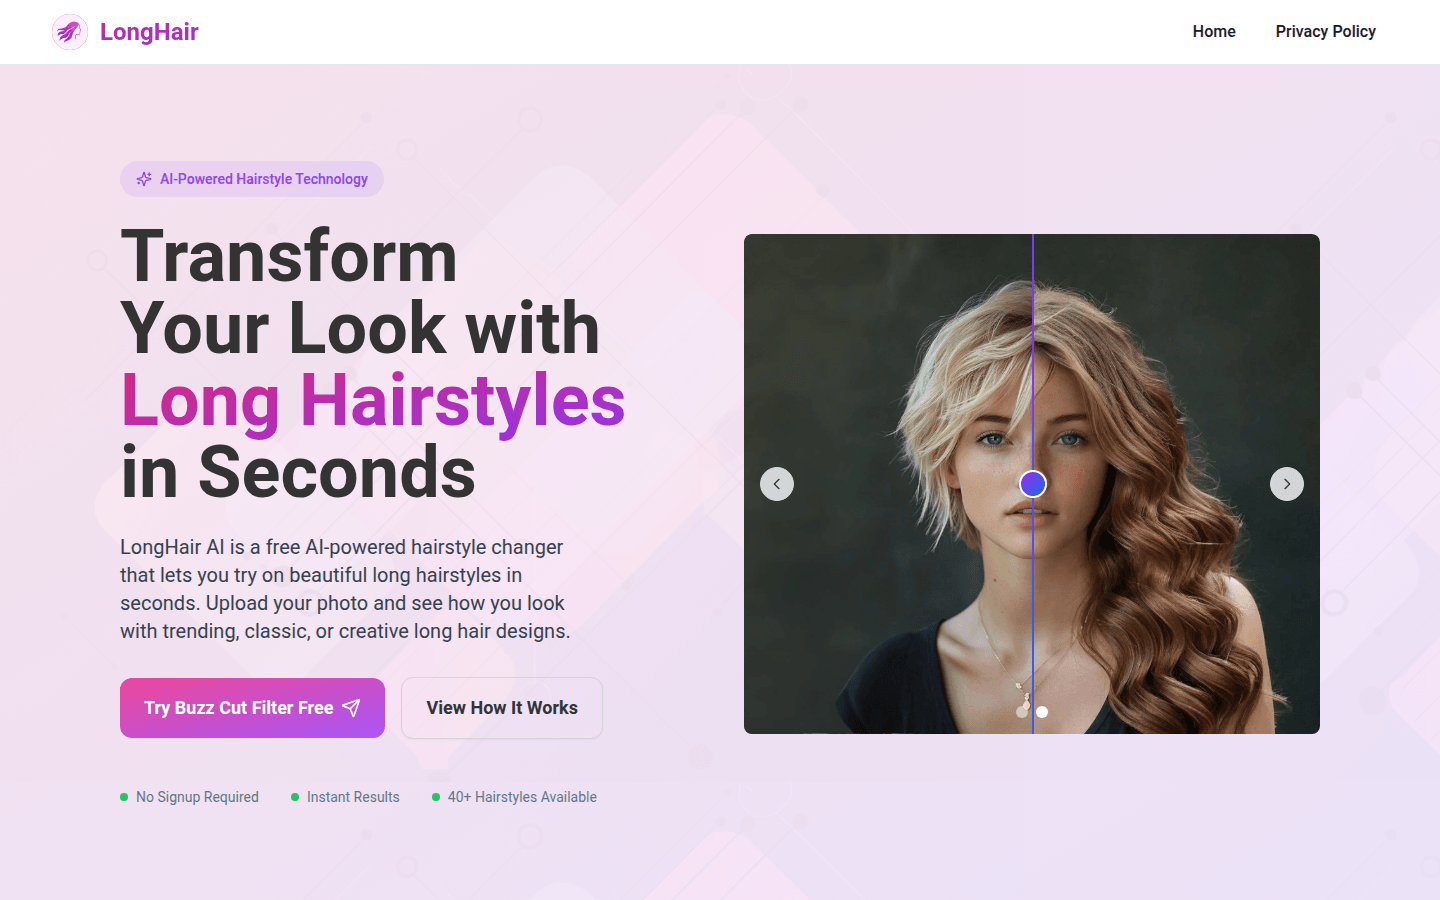Advance to the next carousel image
1440x900 pixels.
pos(1287,484)
